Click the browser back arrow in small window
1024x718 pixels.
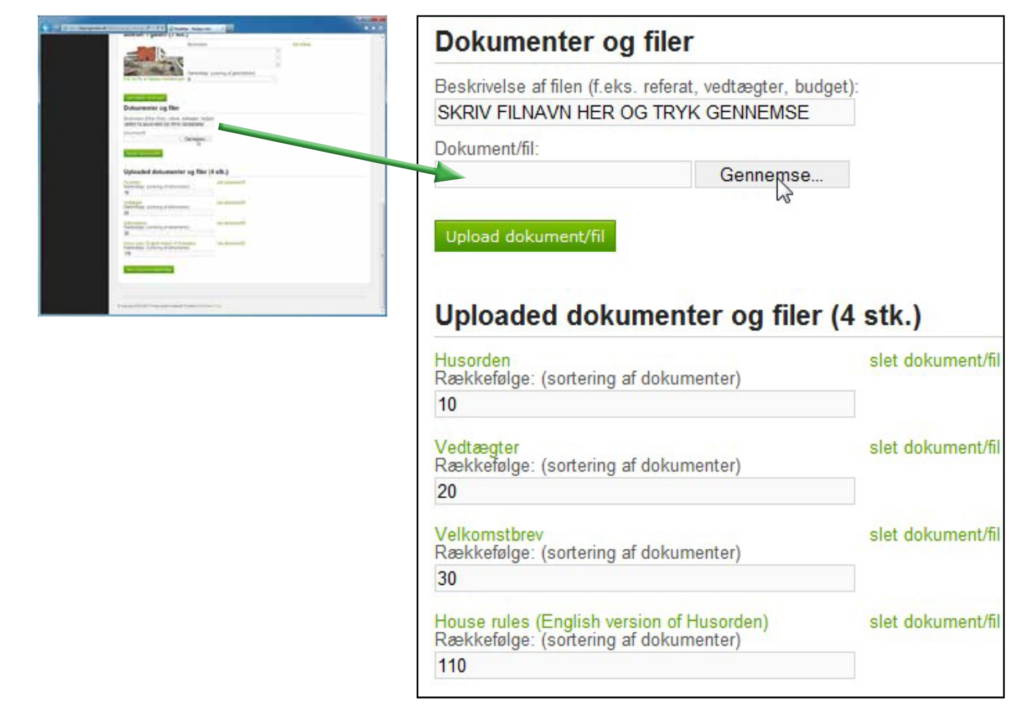(x=48, y=27)
